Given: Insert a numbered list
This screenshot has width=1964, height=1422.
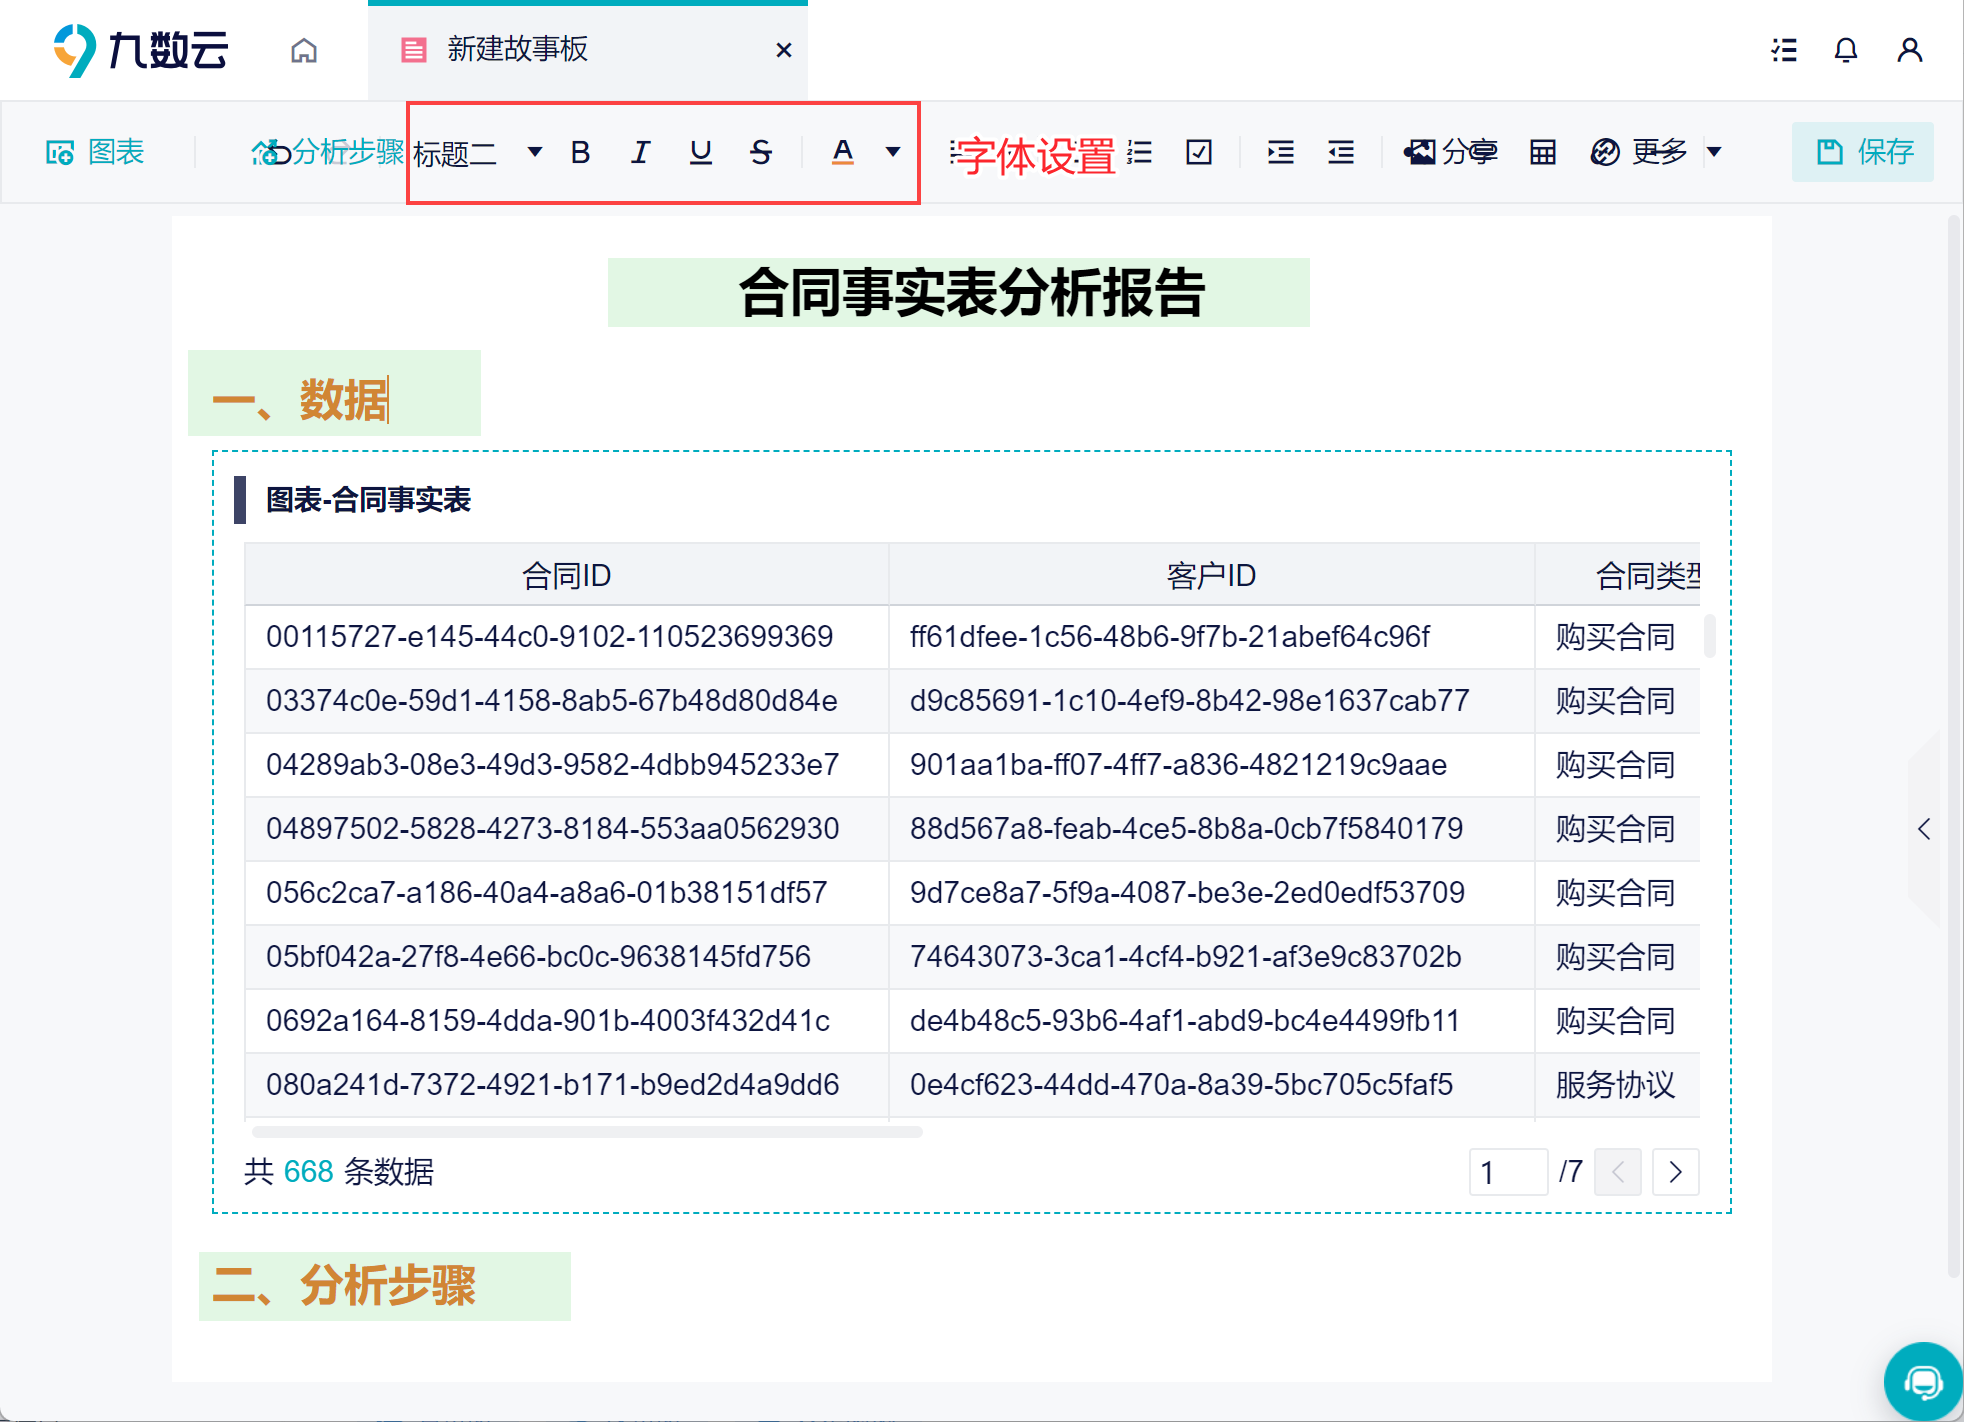Looking at the screenshot, I should [1139, 152].
